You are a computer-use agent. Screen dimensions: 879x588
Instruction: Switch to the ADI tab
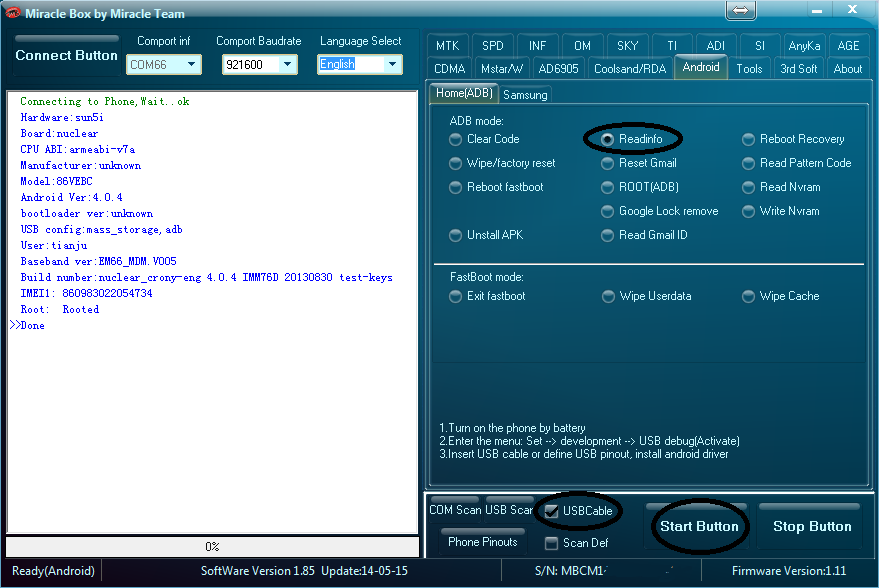tap(715, 46)
